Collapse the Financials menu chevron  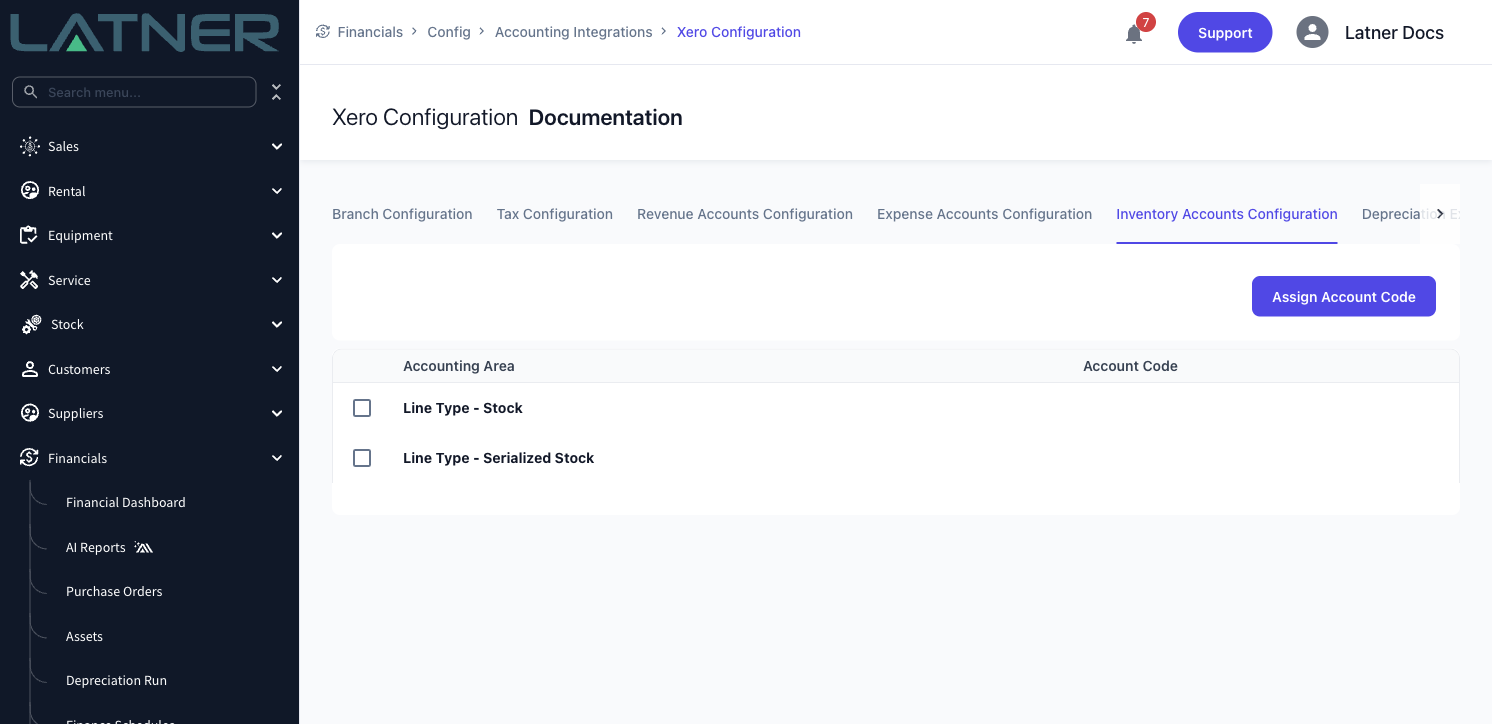(x=277, y=458)
